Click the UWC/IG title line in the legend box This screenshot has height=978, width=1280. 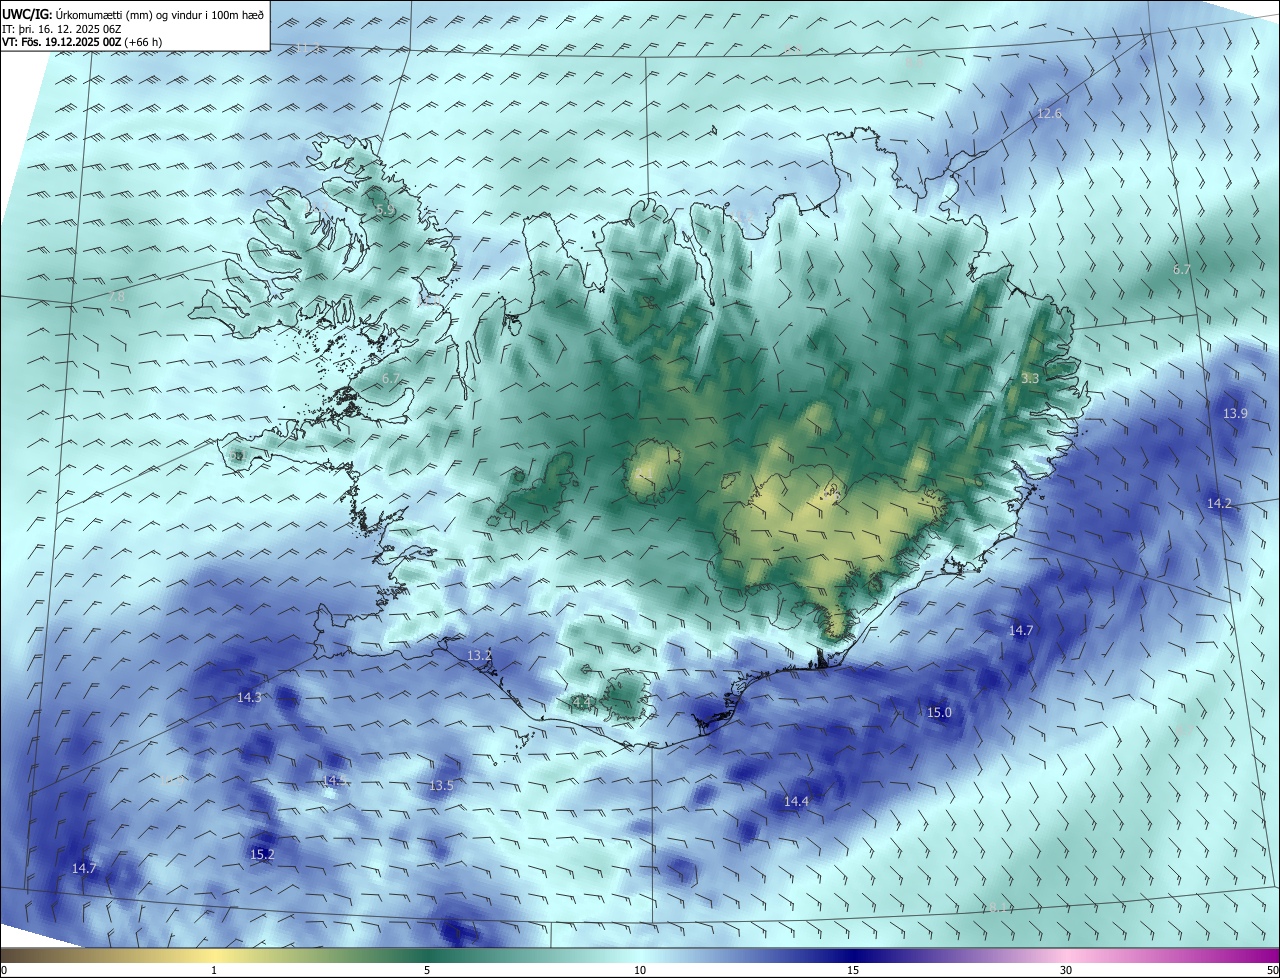point(133,14)
